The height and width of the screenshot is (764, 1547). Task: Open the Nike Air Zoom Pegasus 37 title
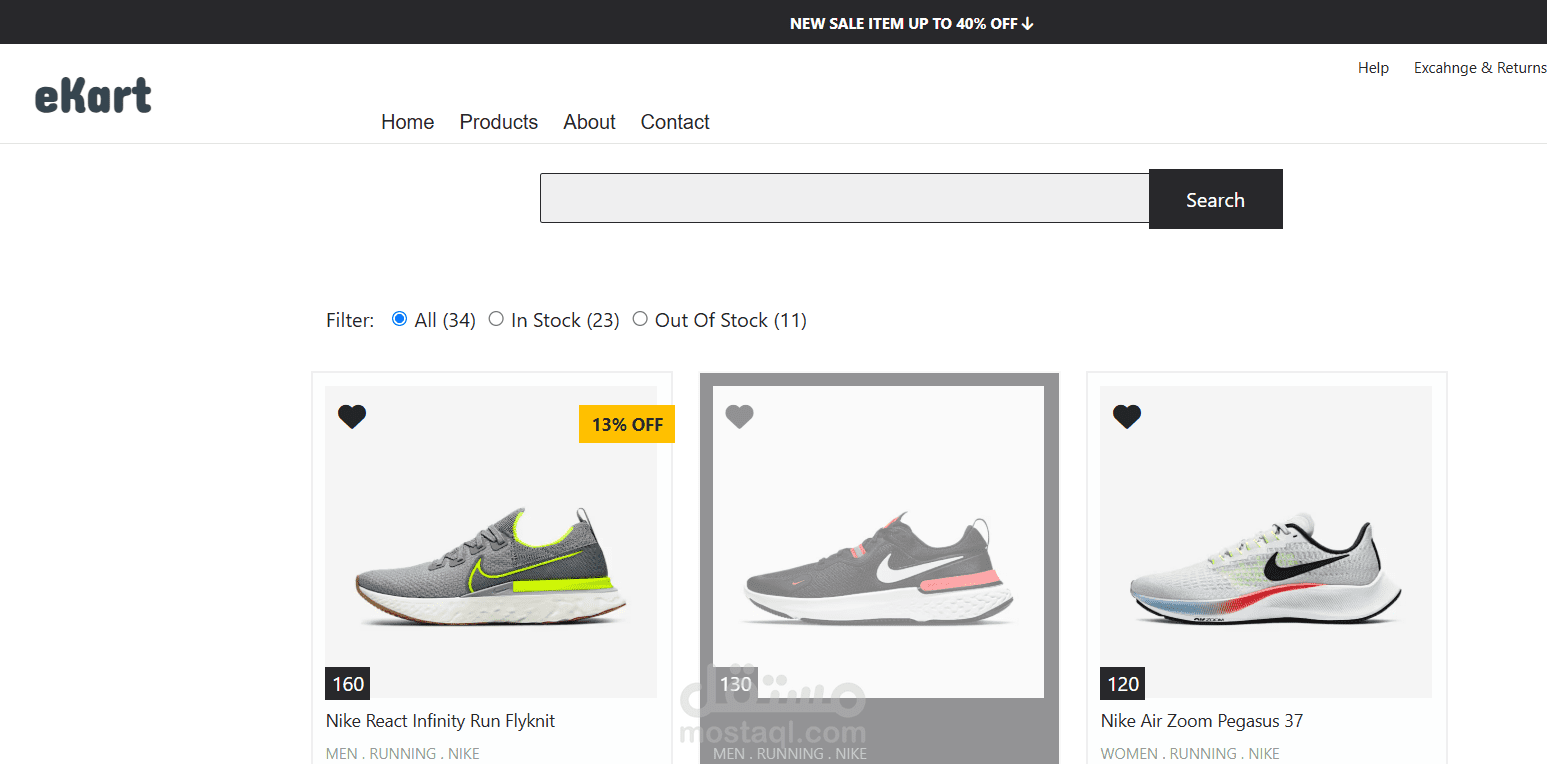pos(1201,721)
